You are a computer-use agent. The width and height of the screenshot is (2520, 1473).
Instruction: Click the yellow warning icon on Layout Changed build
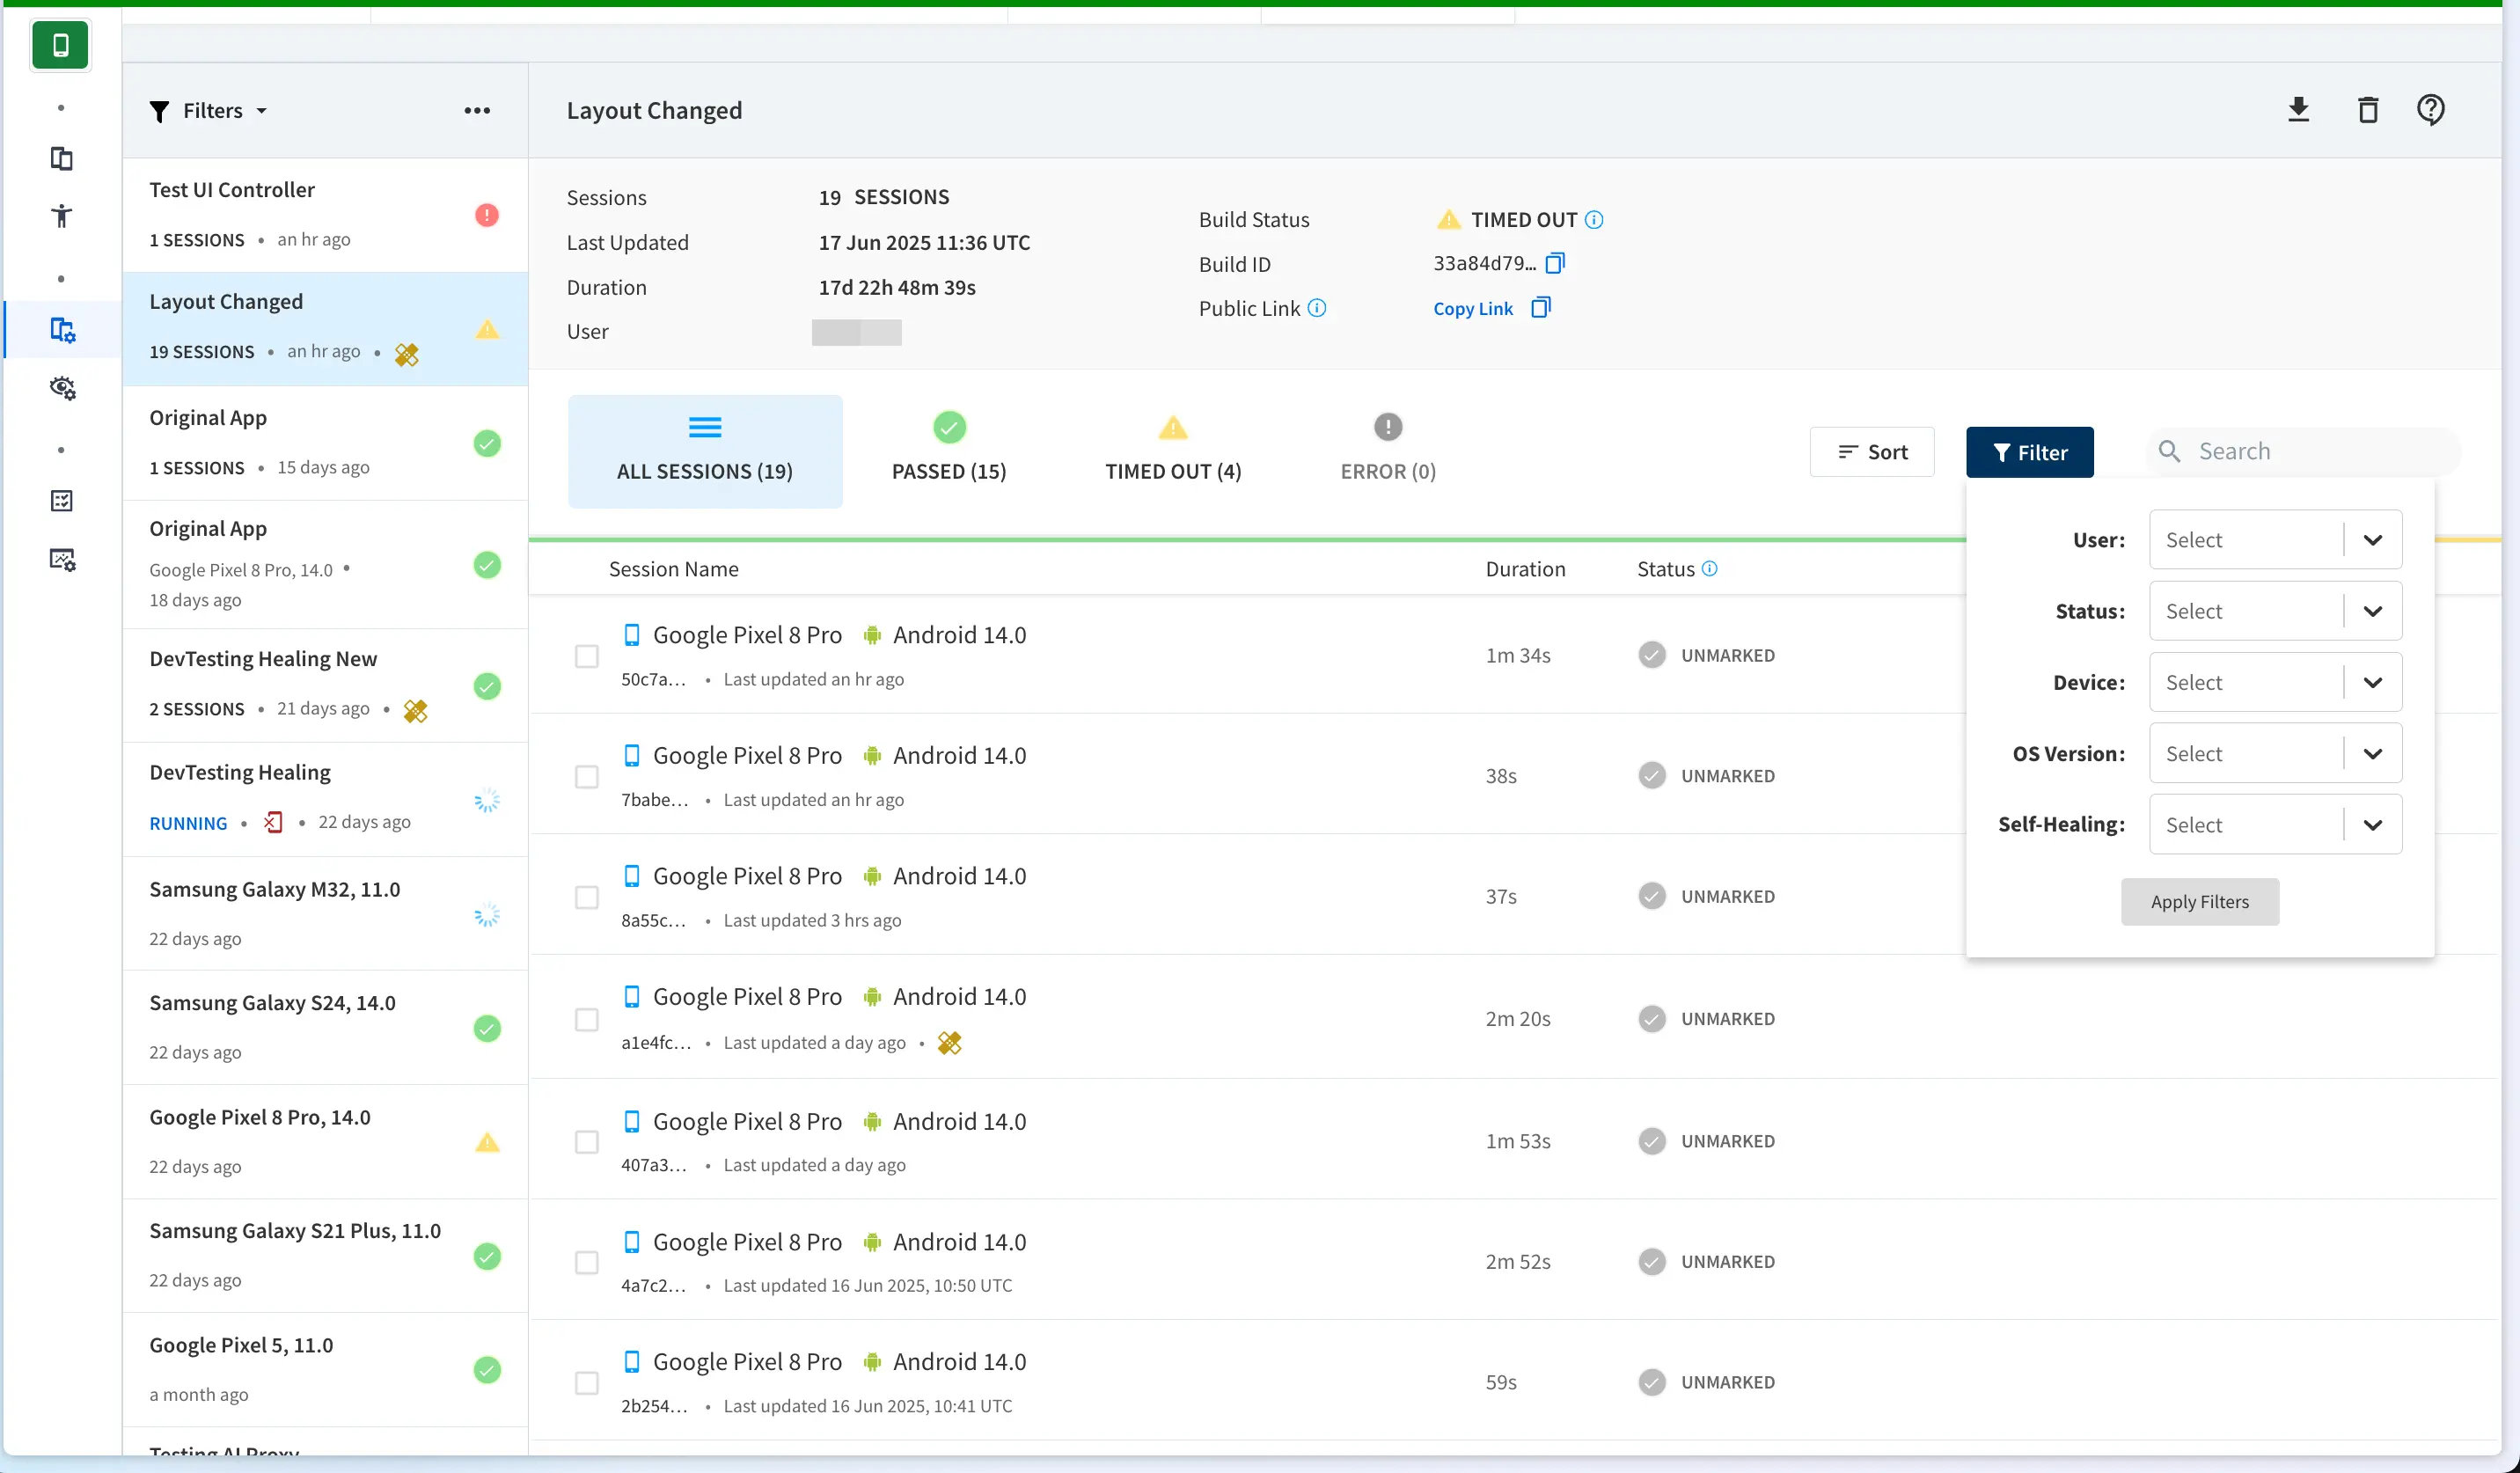(x=487, y=329)
